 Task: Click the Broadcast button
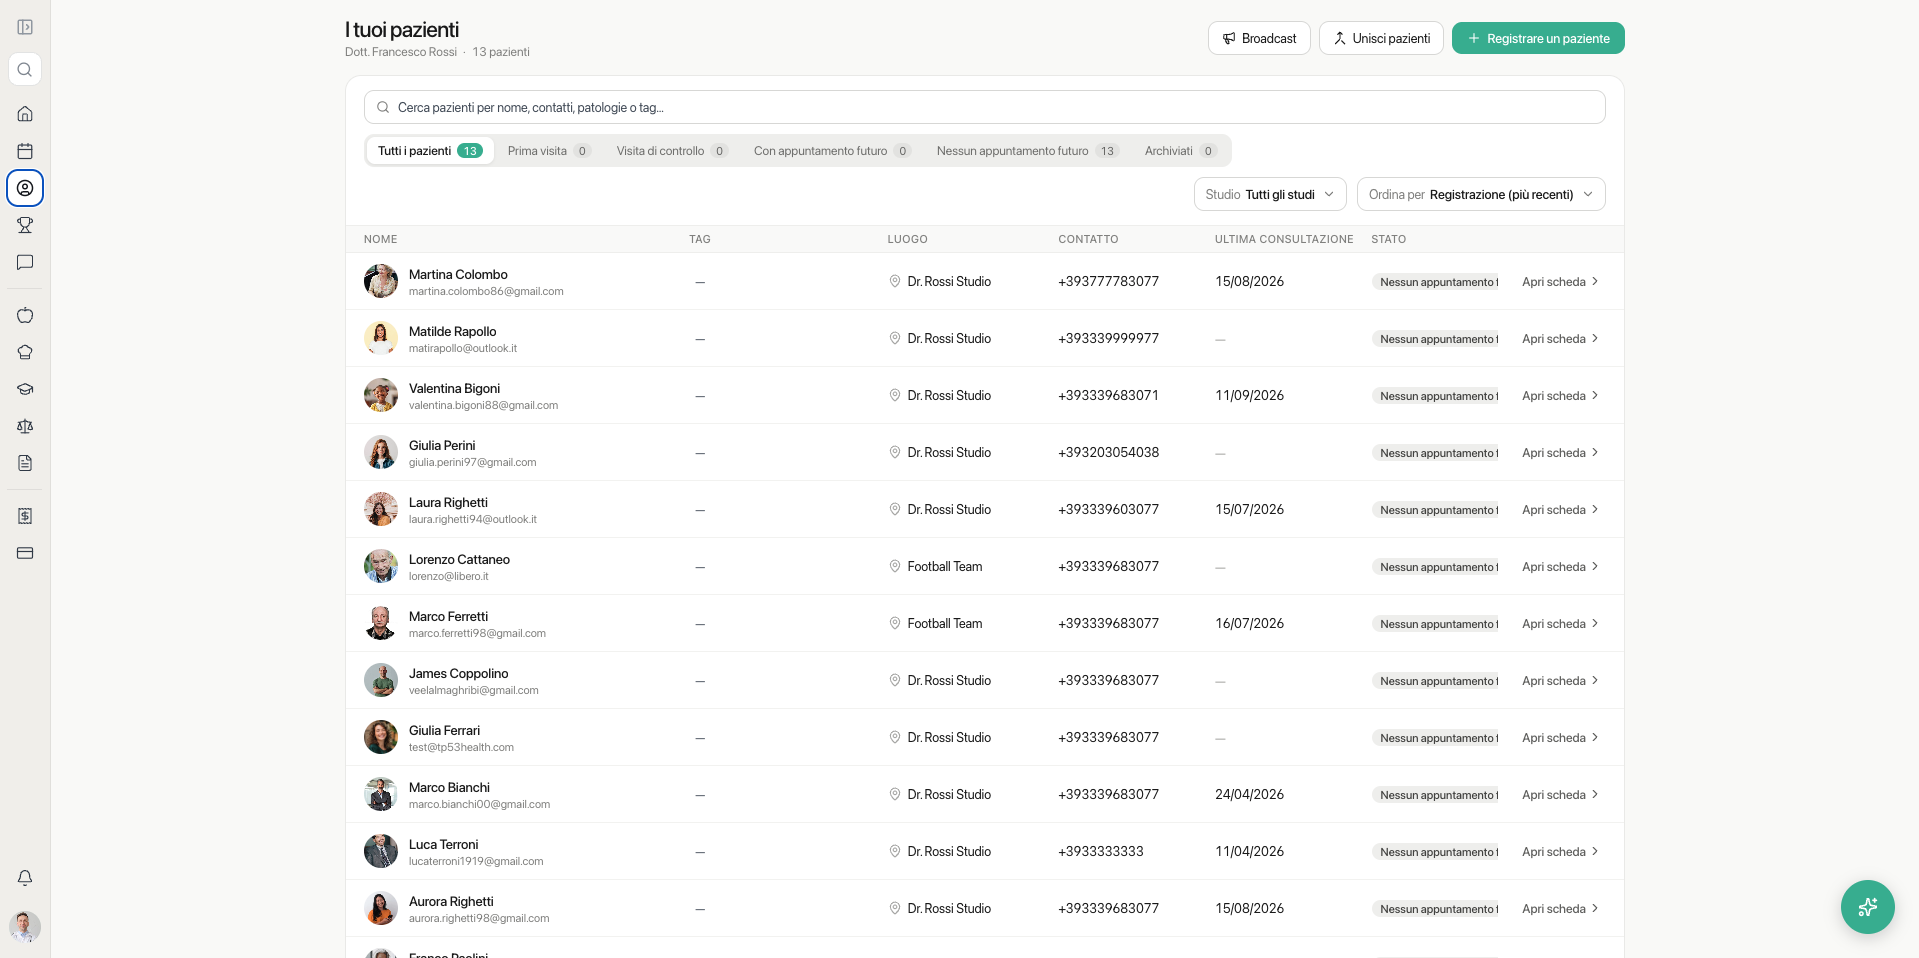(1259, 38)
